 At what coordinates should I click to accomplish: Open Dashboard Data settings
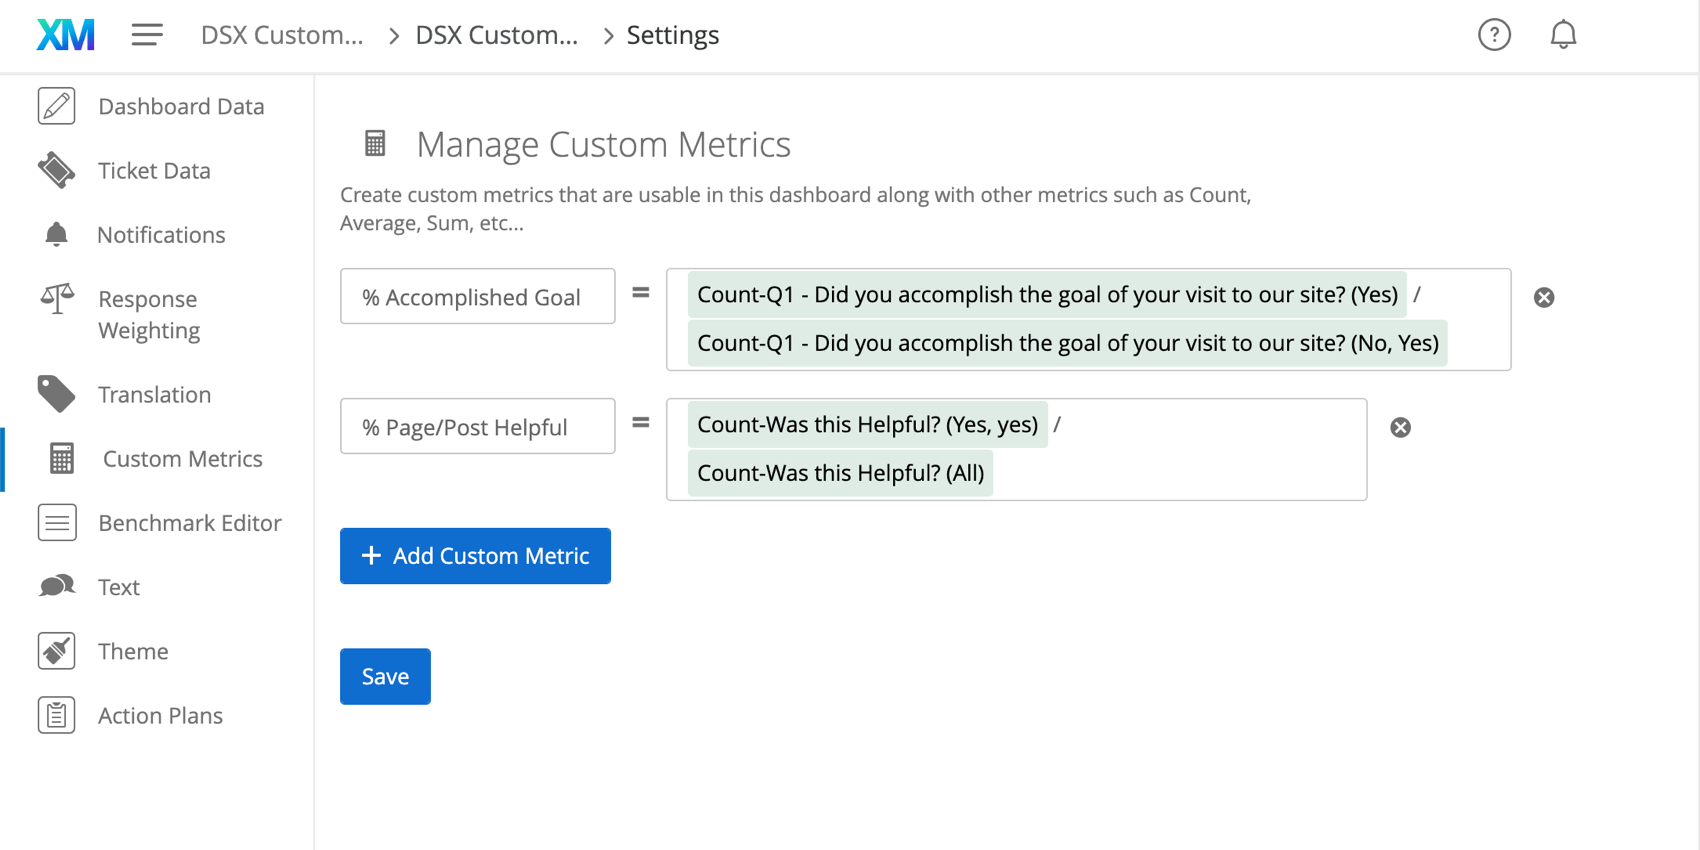tap(181, 106)
